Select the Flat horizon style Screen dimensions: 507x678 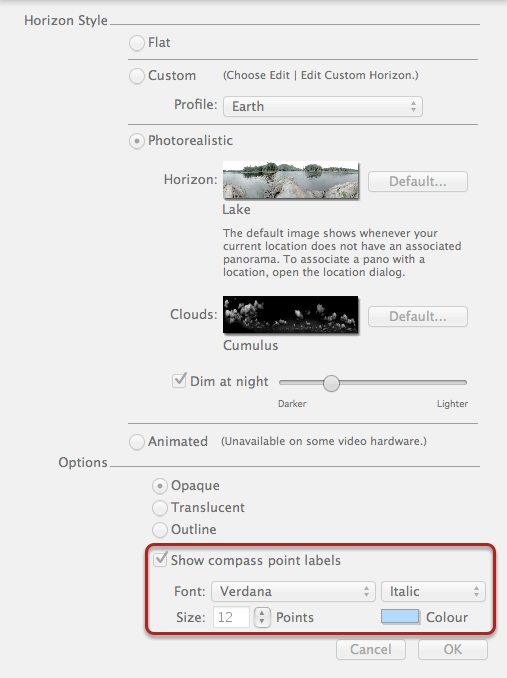137,43
